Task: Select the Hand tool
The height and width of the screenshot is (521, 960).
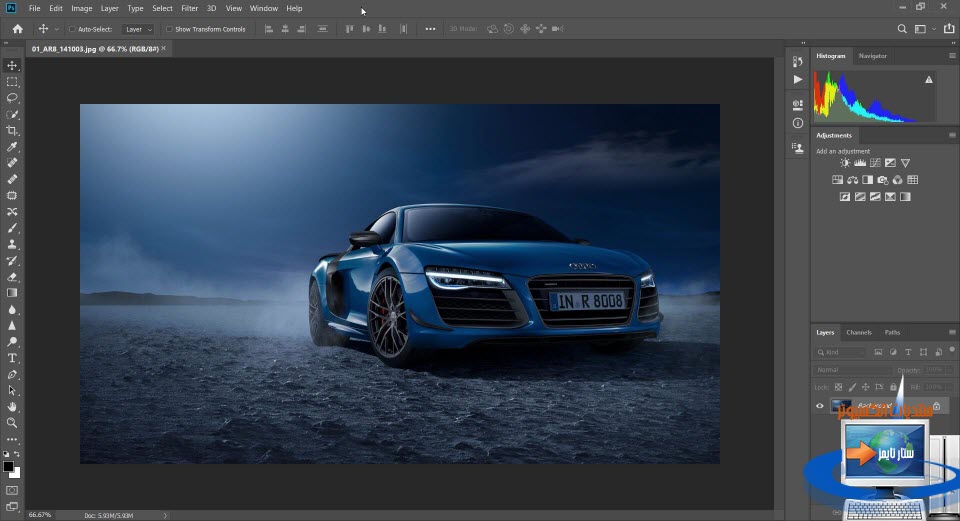Action: coord(12,407)
